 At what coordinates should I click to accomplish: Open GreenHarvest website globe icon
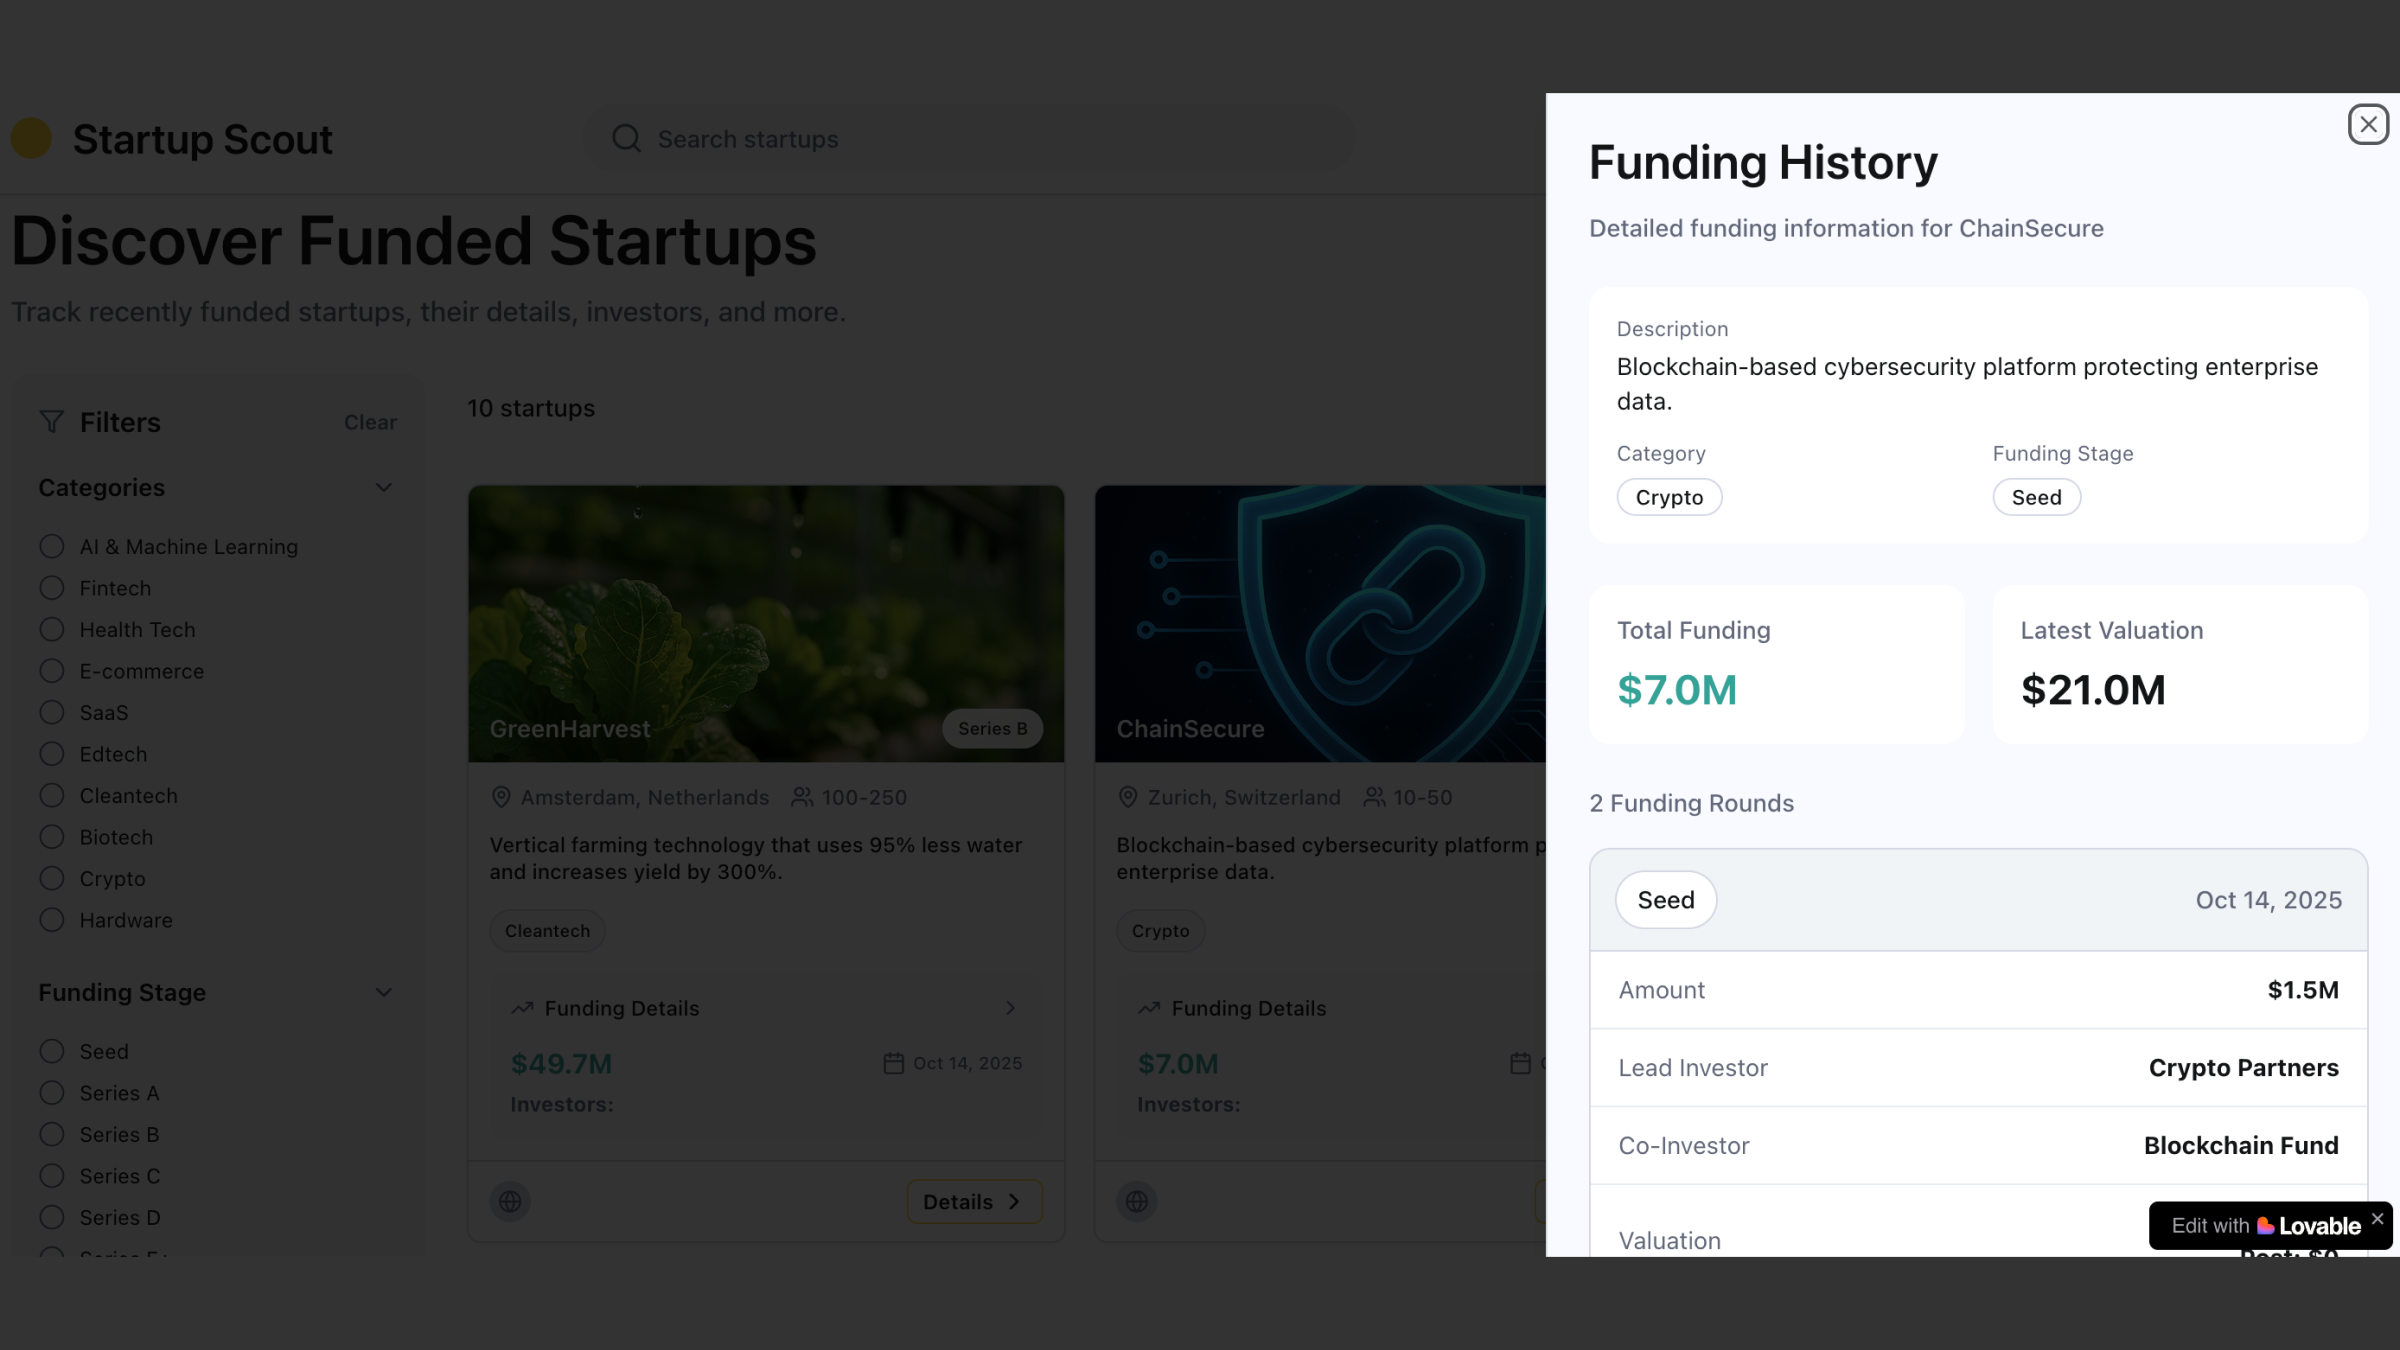pyautogui.click(x=510, y=1201)
